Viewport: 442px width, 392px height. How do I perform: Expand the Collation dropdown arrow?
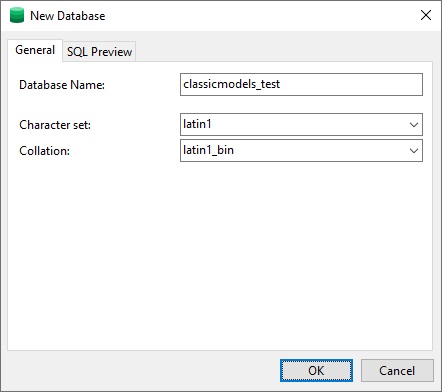pos(414,151)
